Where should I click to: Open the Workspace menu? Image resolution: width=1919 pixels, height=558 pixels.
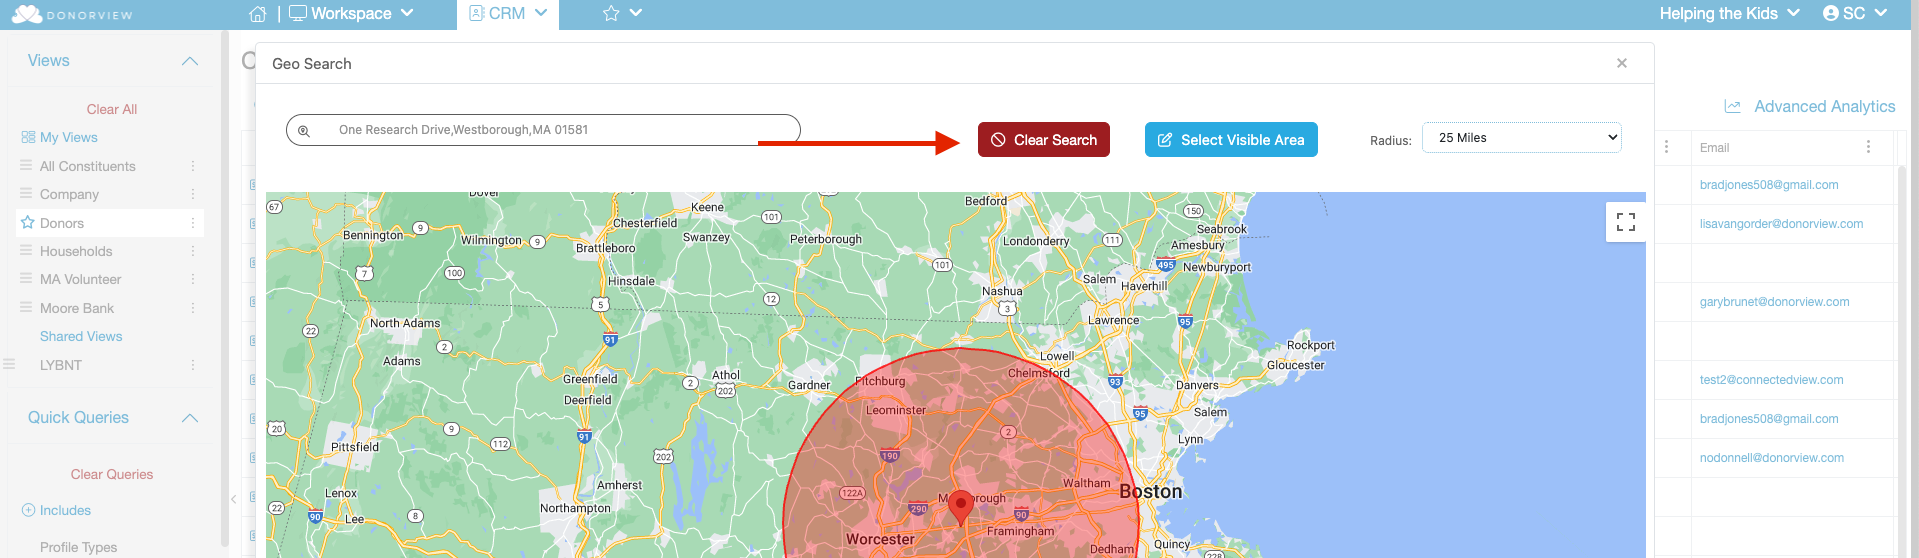351,14
